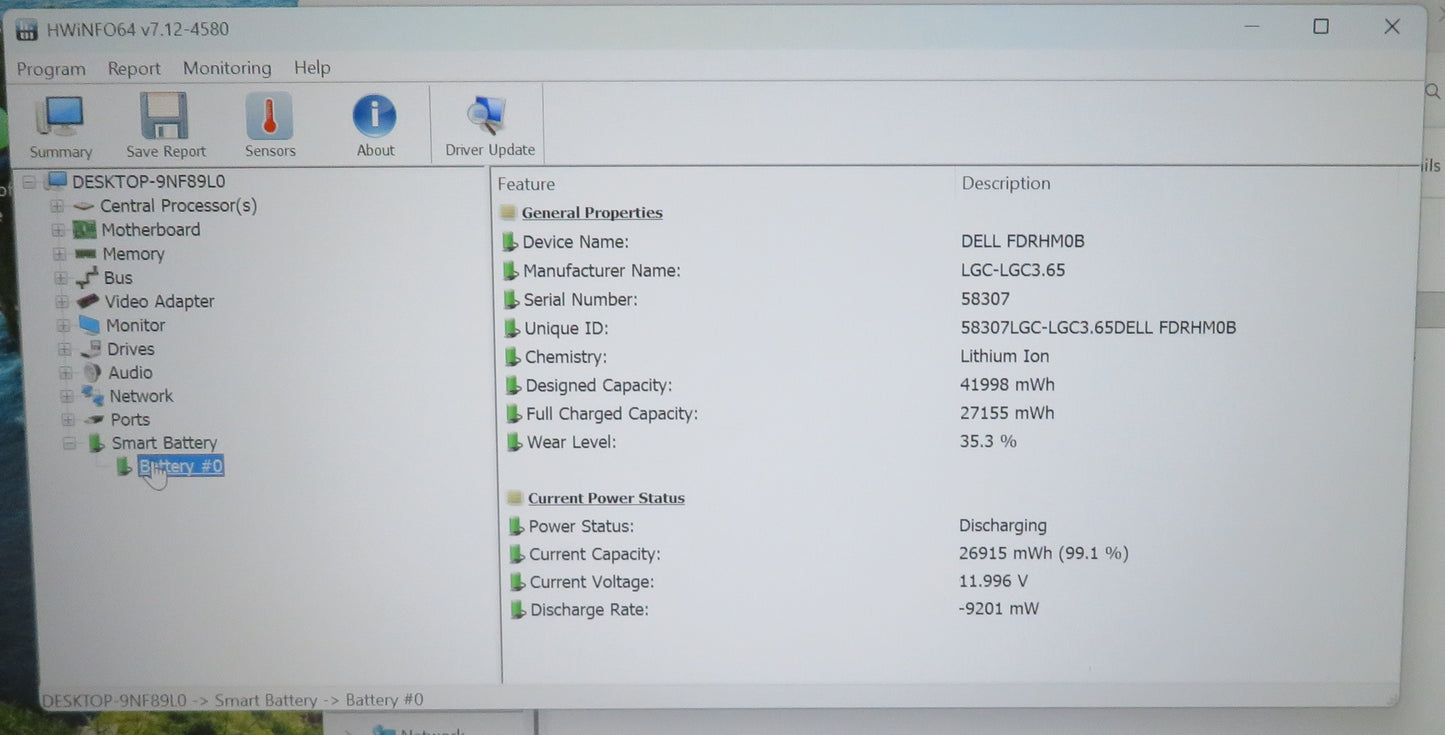
Task: Open the Report menu
Action: (133, 68)
